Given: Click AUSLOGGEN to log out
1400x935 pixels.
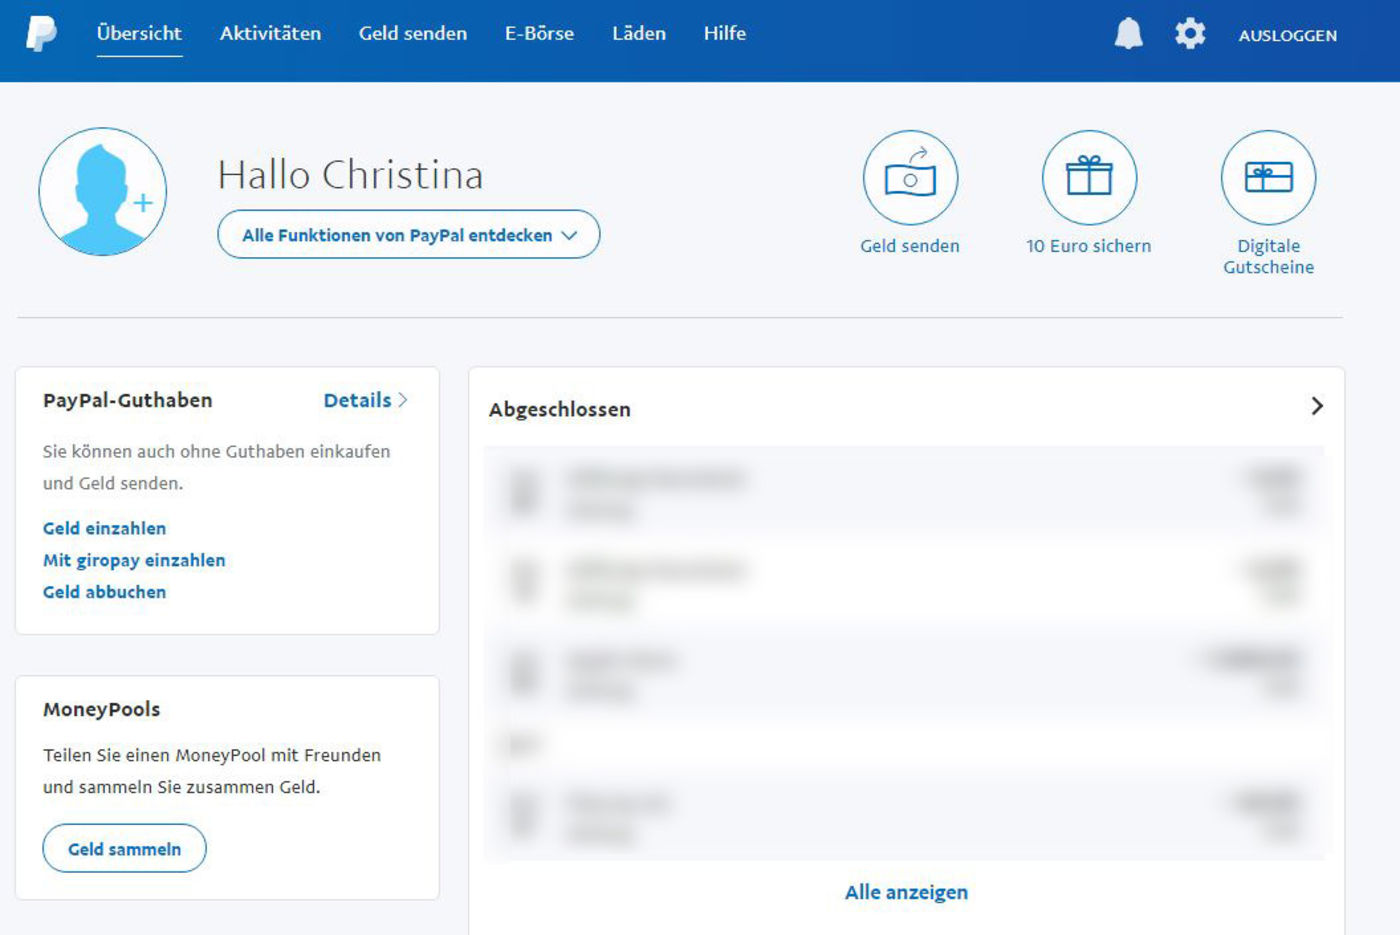Looking at the screenshot, I should (x=1287, y=35).
